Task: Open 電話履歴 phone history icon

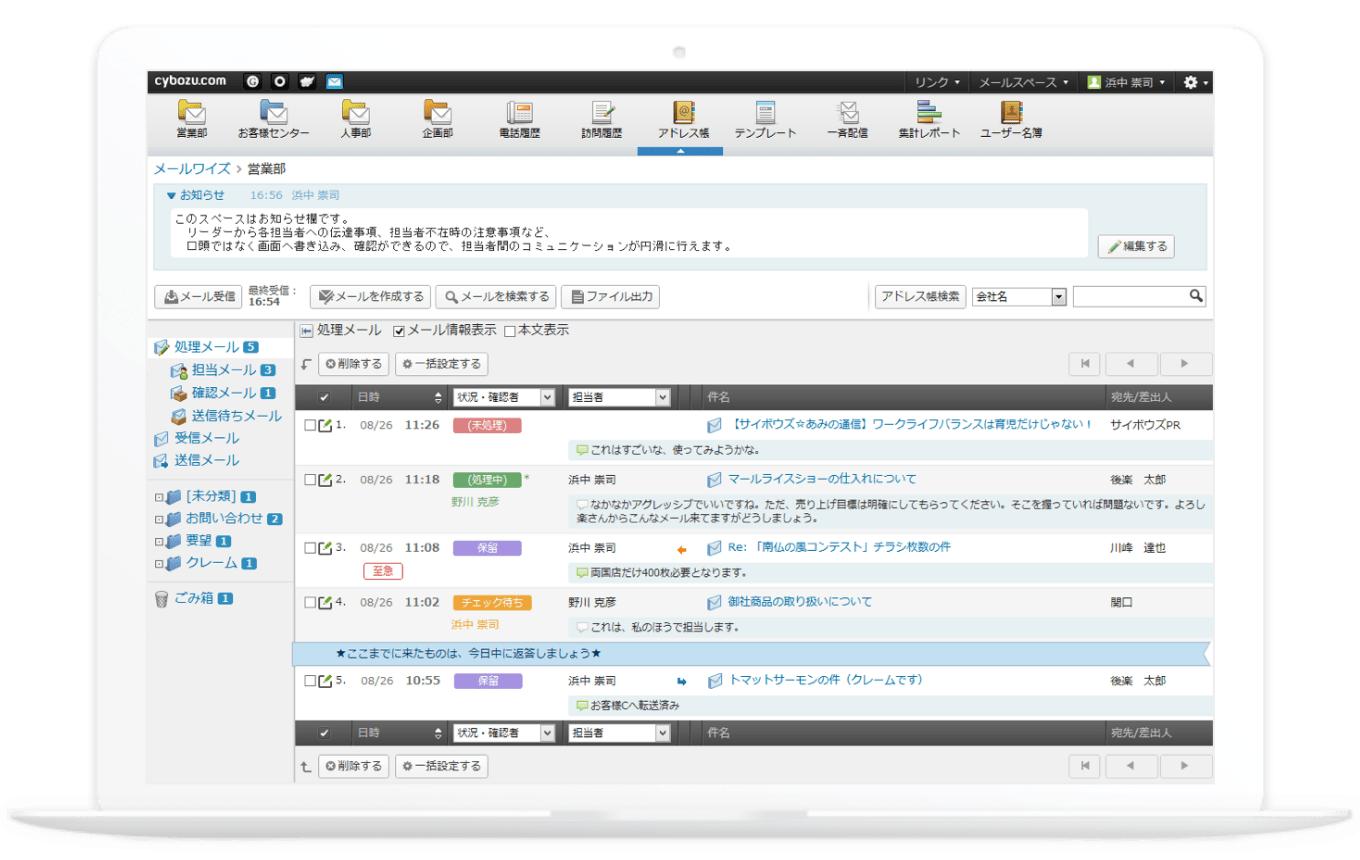Action: click(x=519, y=112)
